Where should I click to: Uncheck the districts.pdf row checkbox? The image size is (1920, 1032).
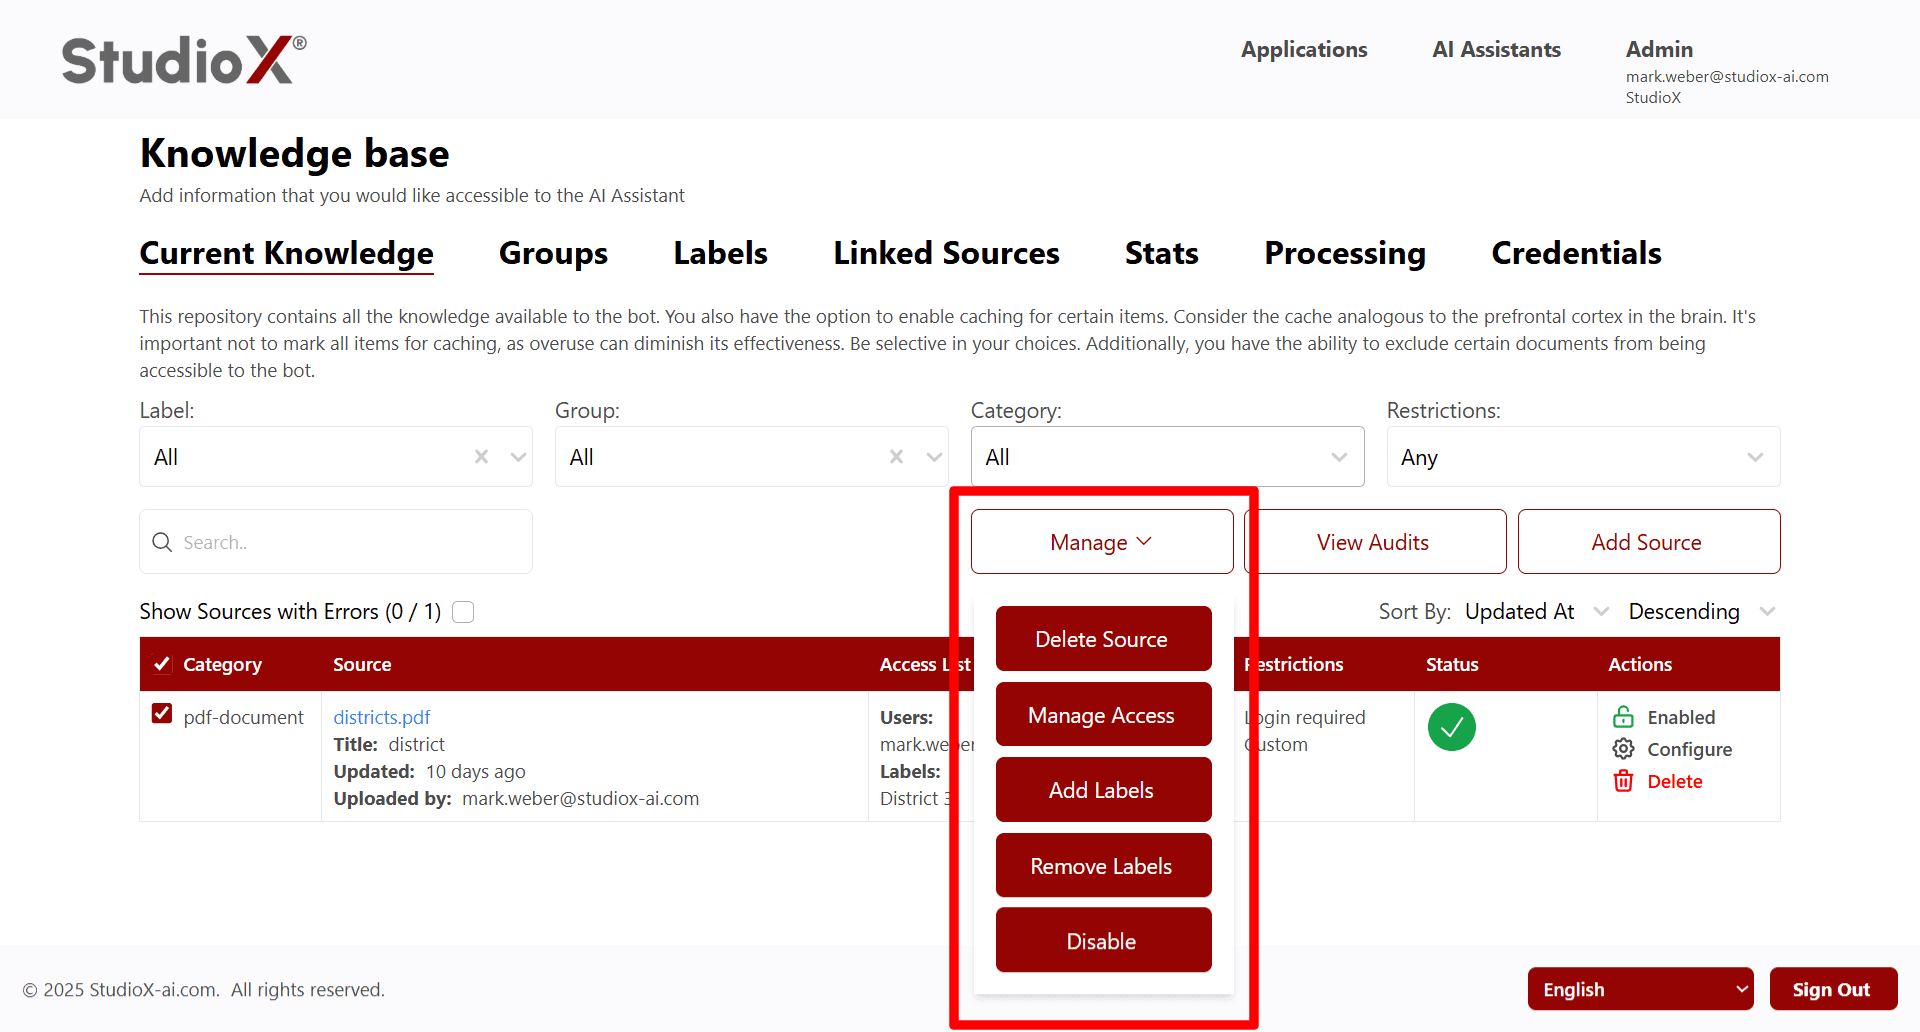tap(162, 713)
